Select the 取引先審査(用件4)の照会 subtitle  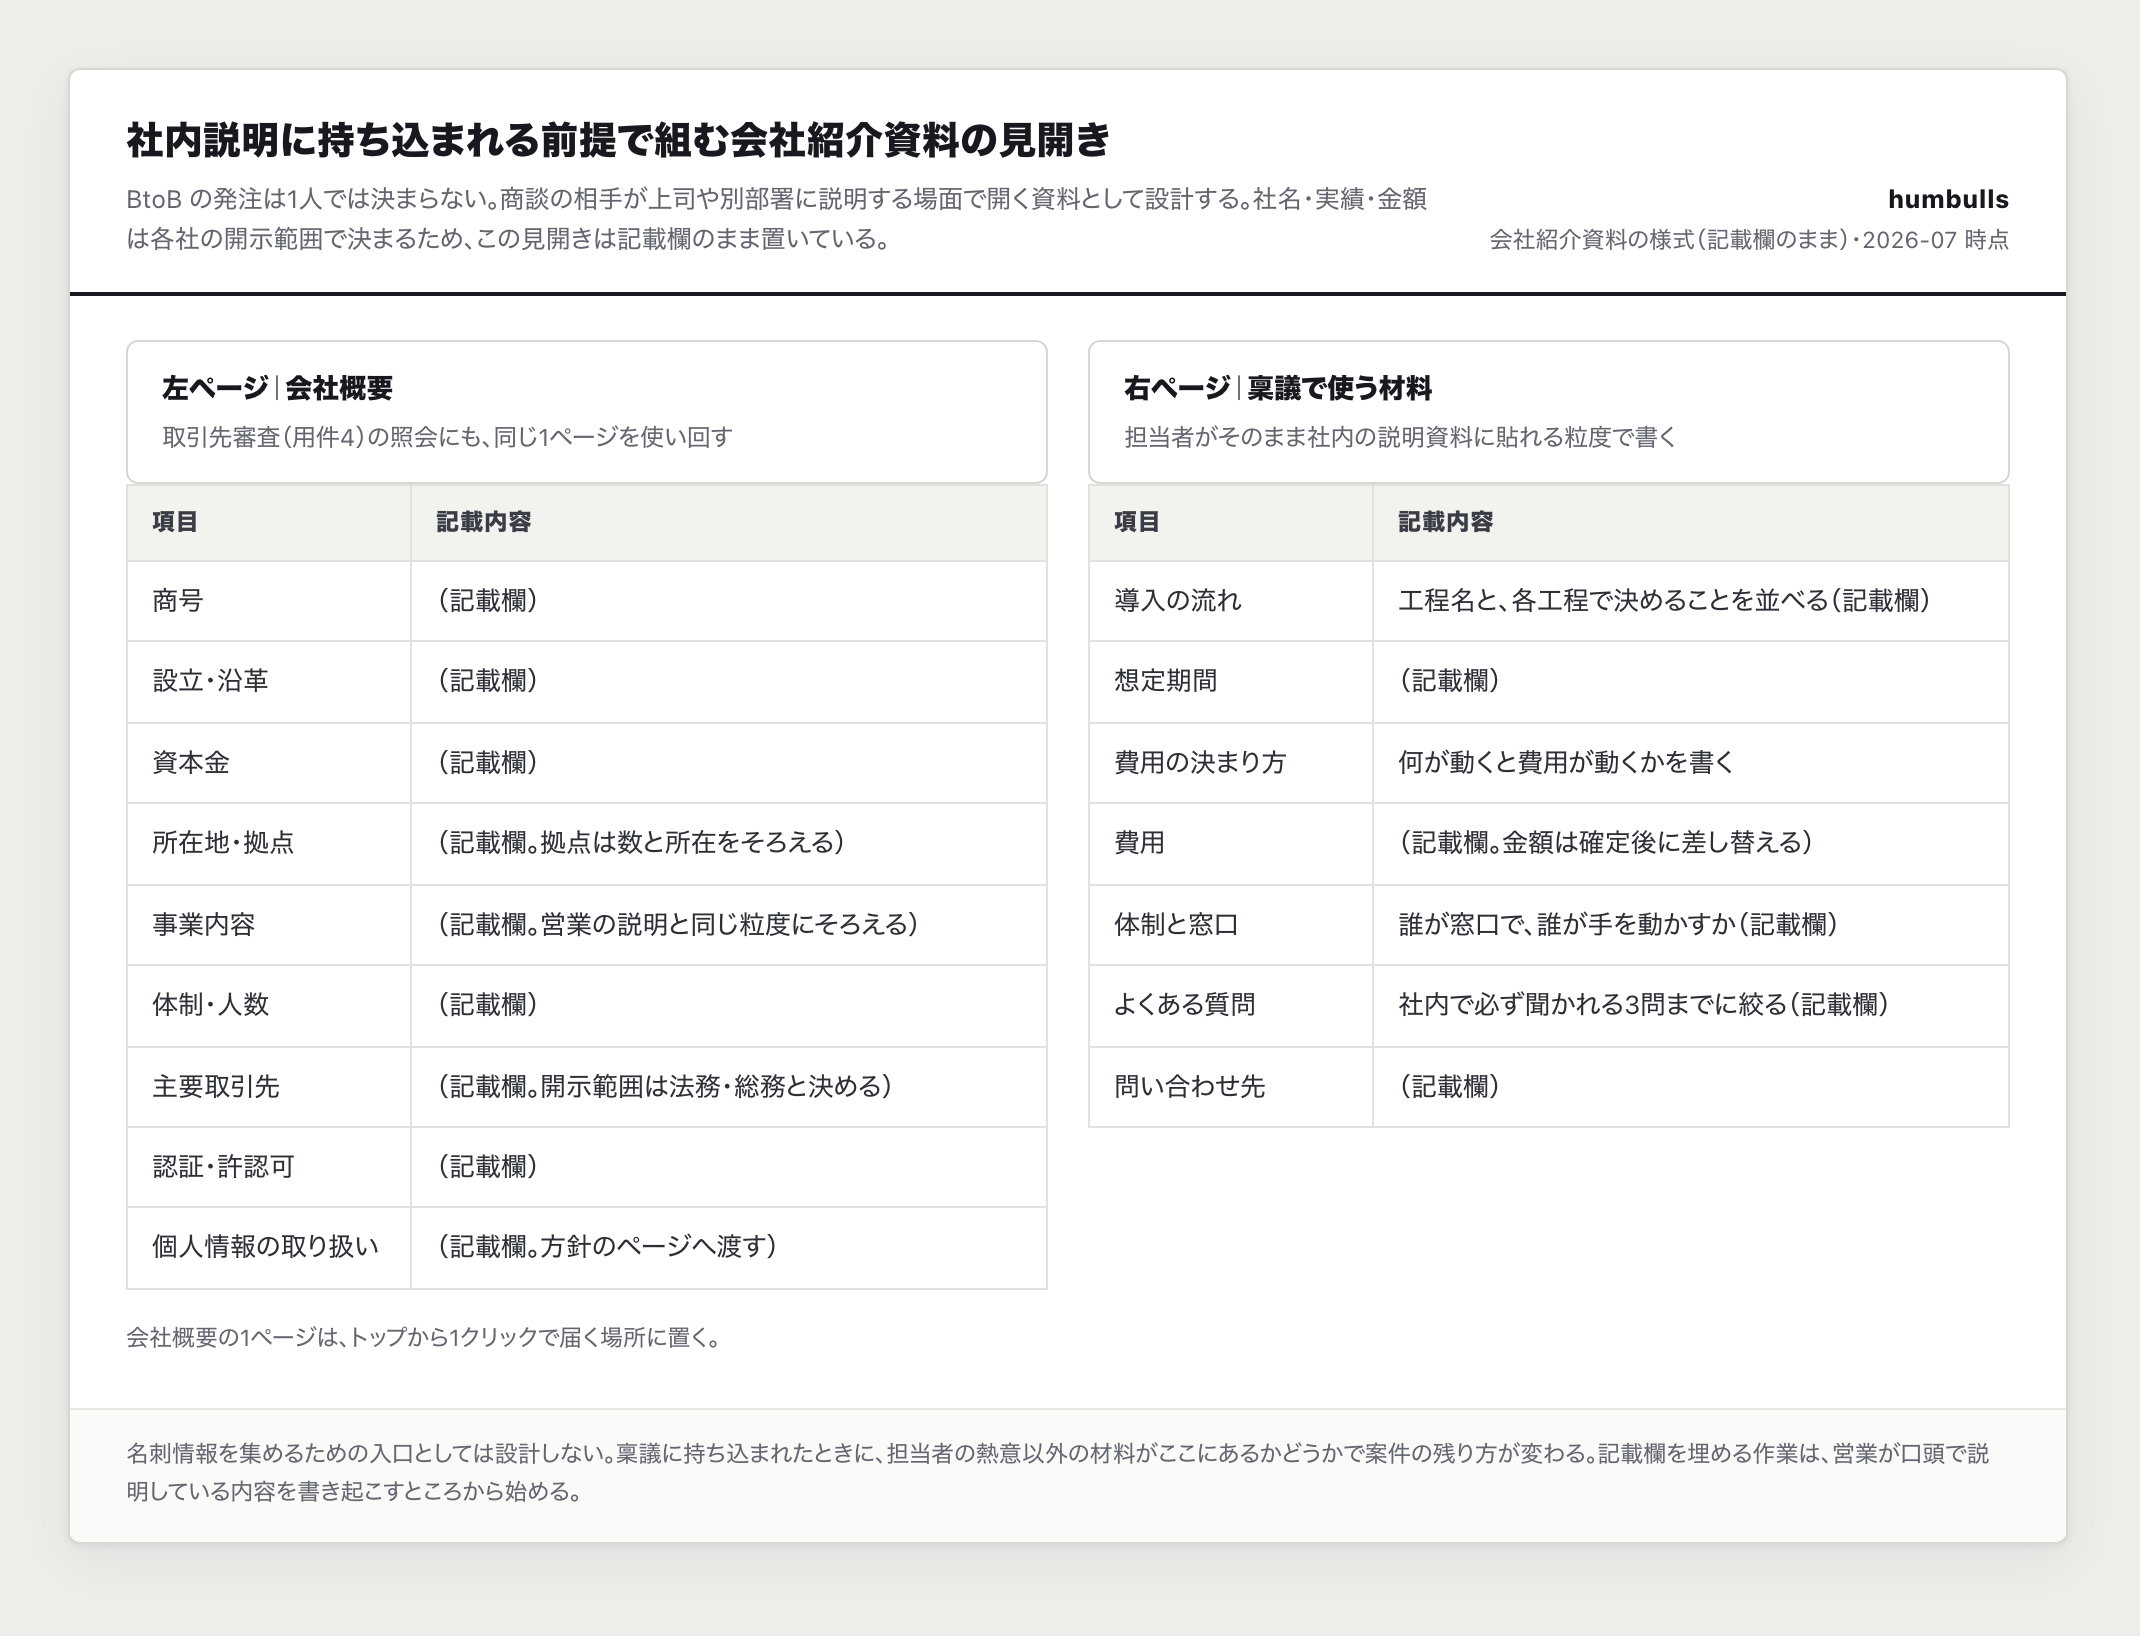447,437
